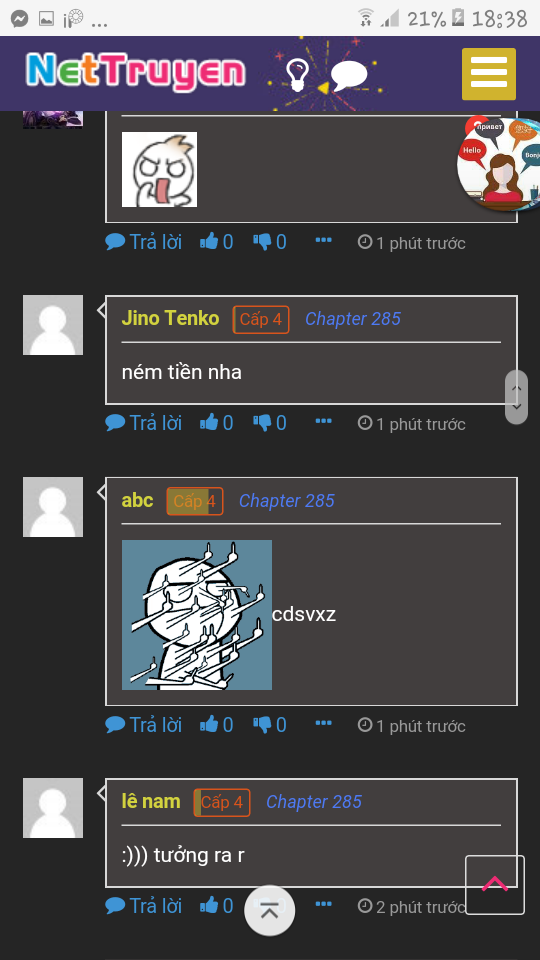Click the NetTruyen logo

click(135, 72)
